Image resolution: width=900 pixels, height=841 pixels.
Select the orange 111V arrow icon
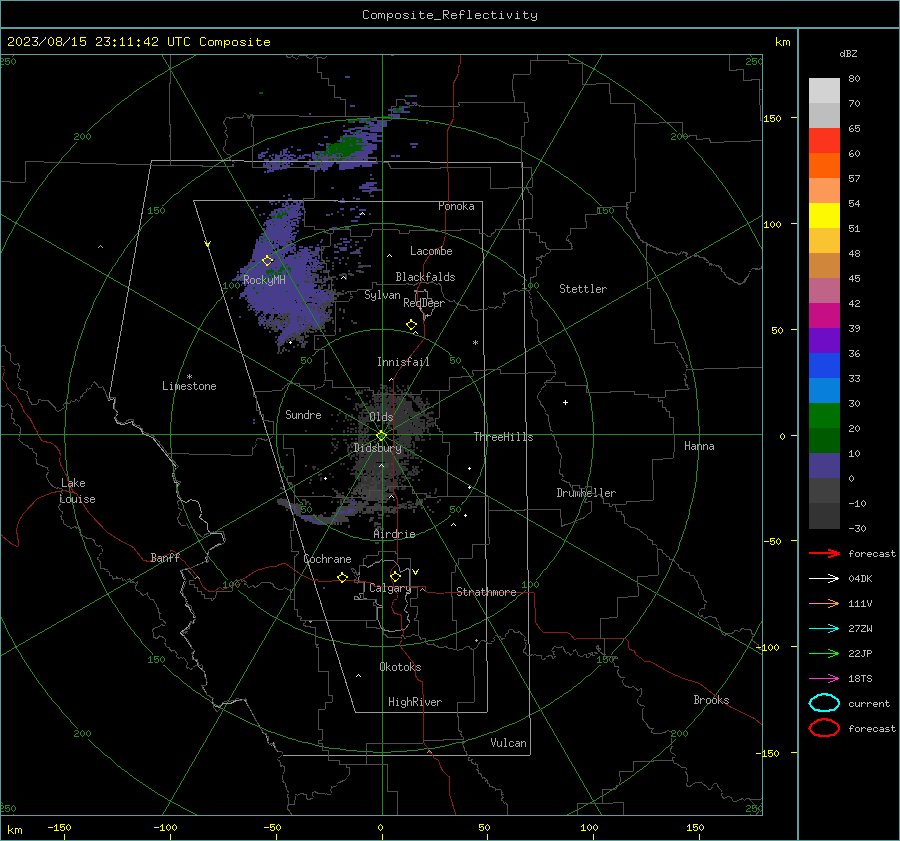pyautogui.click(x=824, y=603)
